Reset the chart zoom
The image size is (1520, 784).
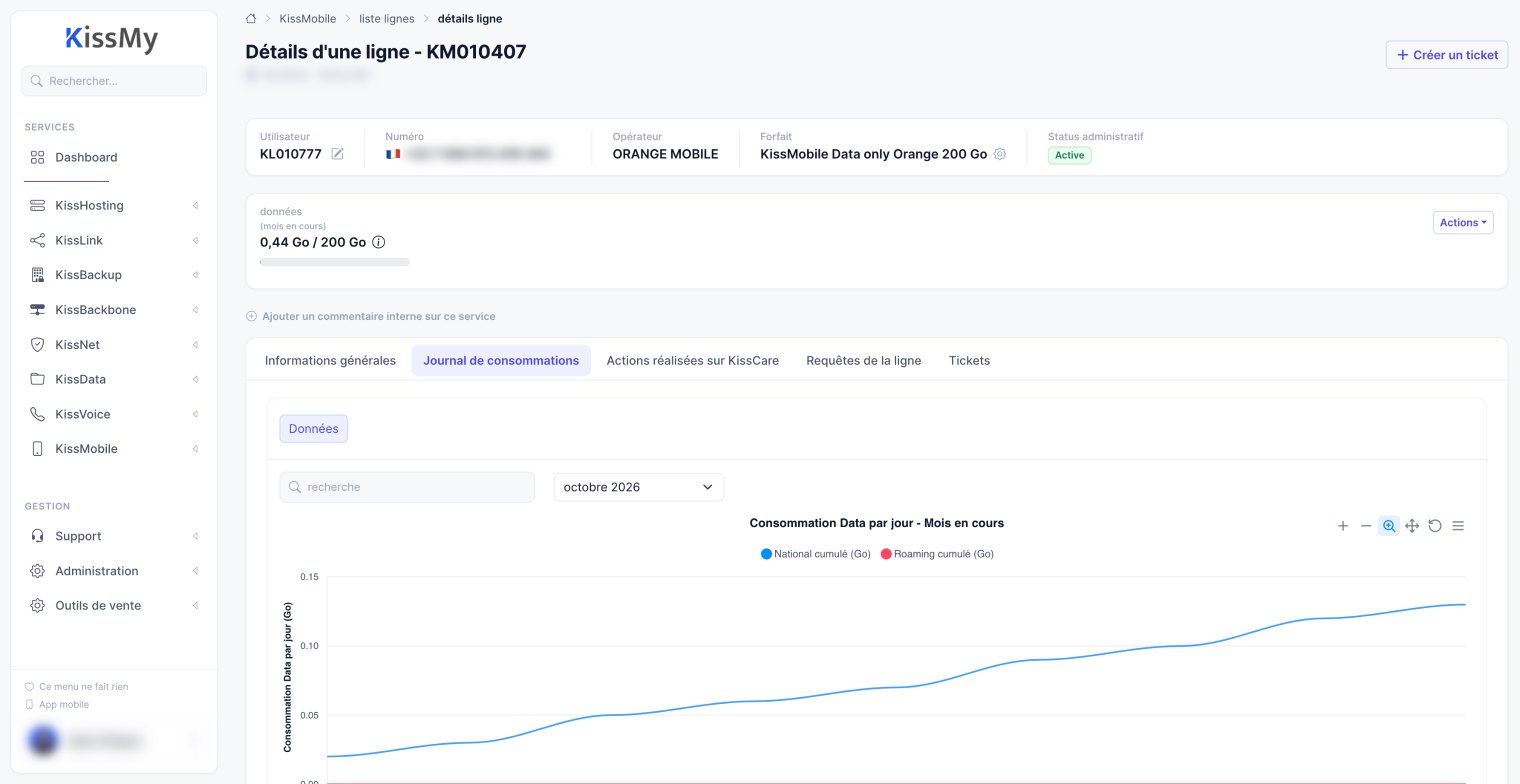click(x=1435, y=526)
